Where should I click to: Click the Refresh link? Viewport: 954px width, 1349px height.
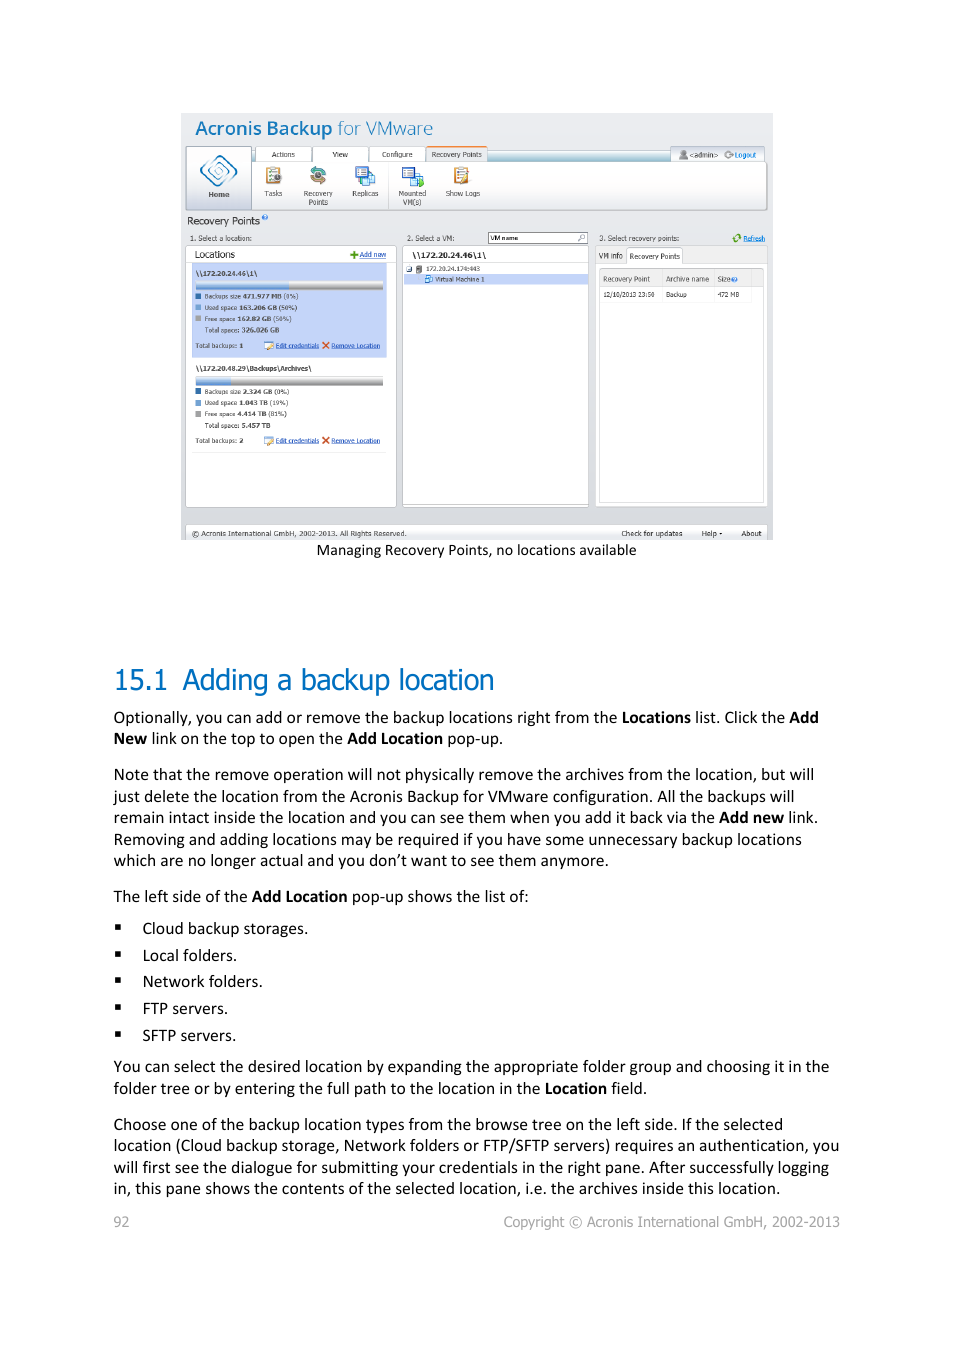coord(754,239)
